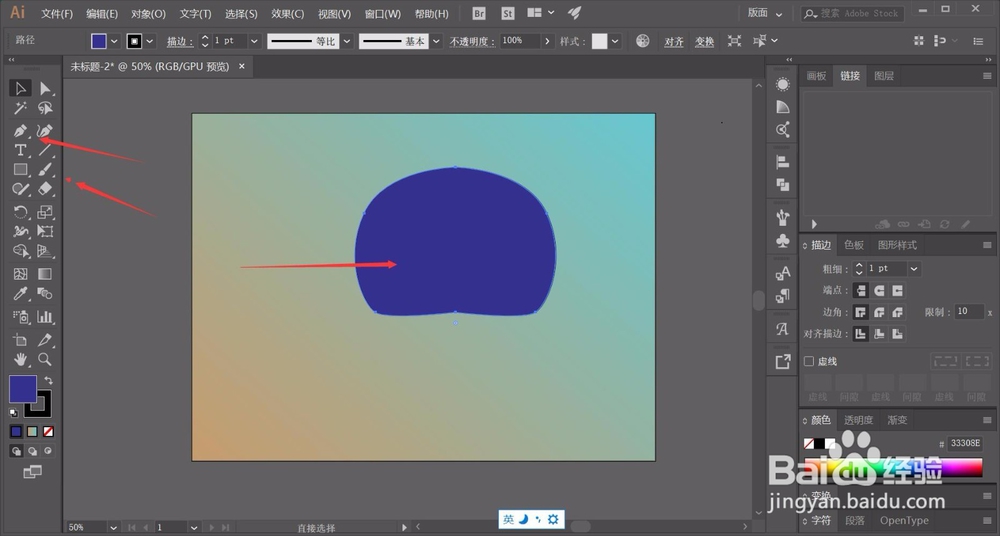This screenshot has height=536, width=1000.
Task: Select the Eyedropper tool
Action: coord(20,294)
